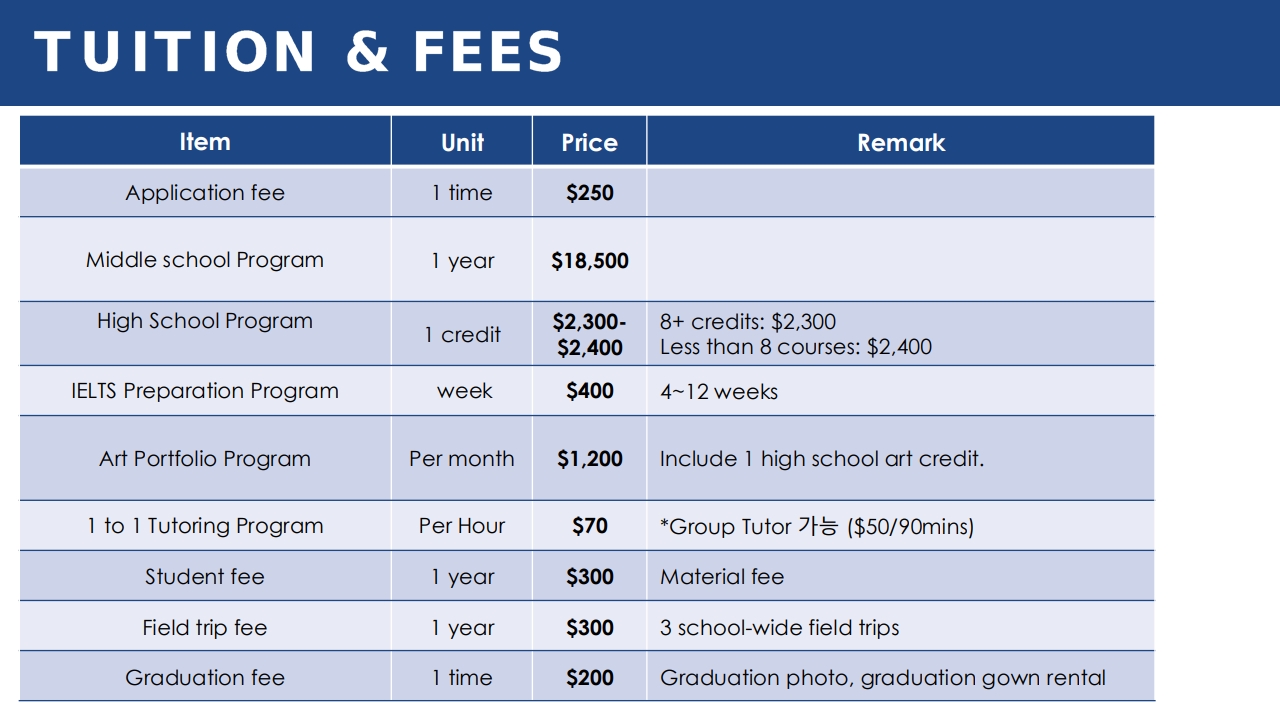1280x720 pixels.
Task: Click the $250 application fee price
Action: click(x=590, y=193)
